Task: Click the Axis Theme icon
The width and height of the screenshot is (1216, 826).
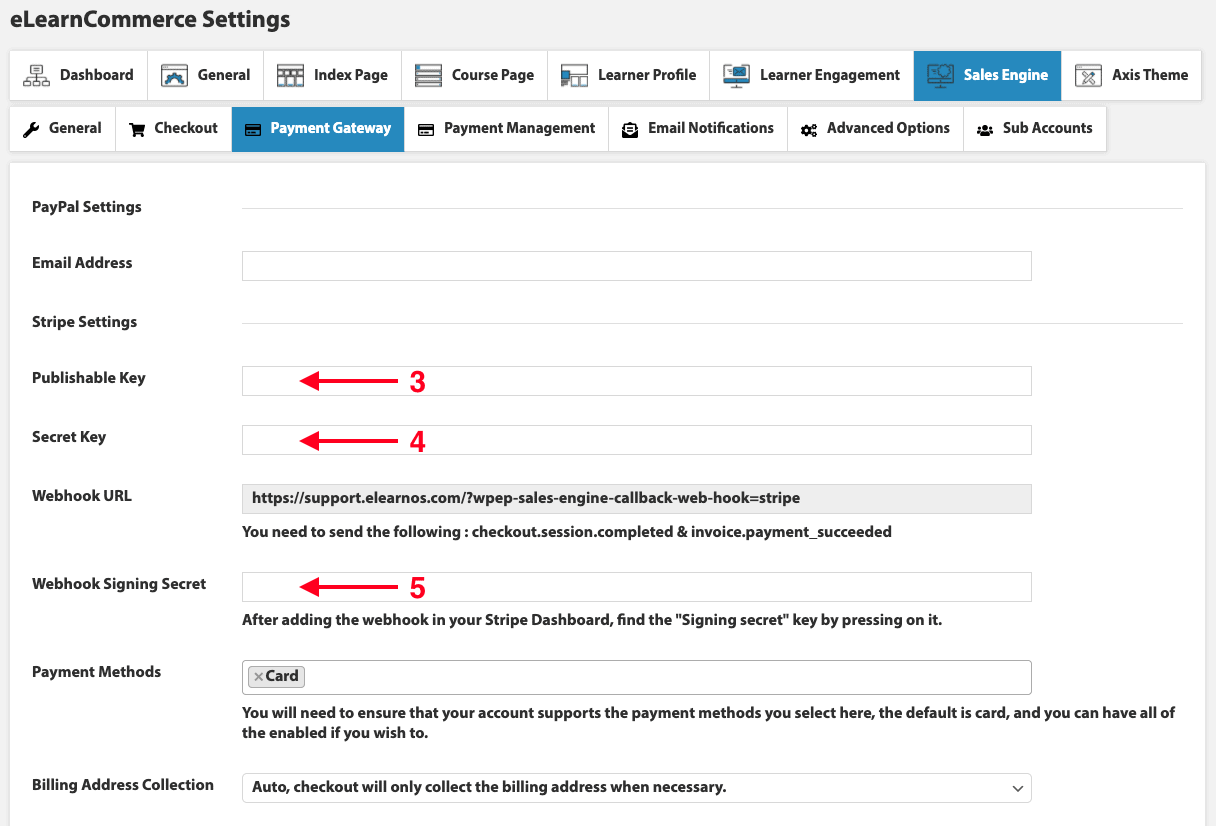Action: pos(1088,75)
